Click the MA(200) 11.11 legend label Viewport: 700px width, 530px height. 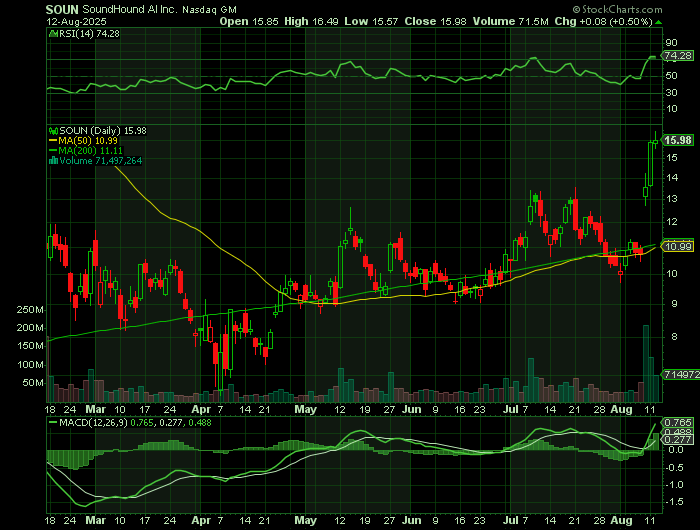[x=91, y=151]
